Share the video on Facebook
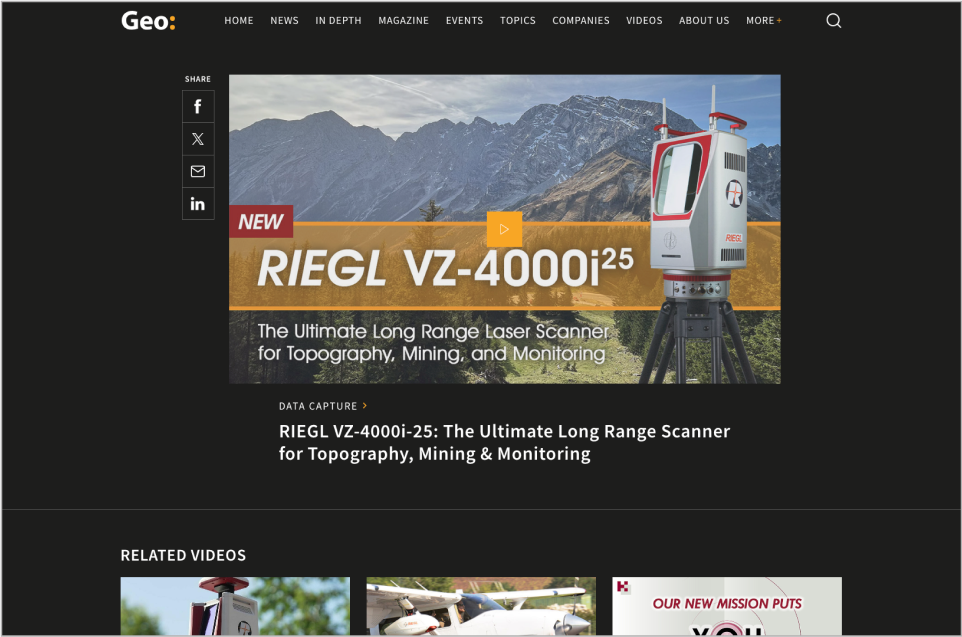This screenshot has width=962, height=637. click(198, 107)
